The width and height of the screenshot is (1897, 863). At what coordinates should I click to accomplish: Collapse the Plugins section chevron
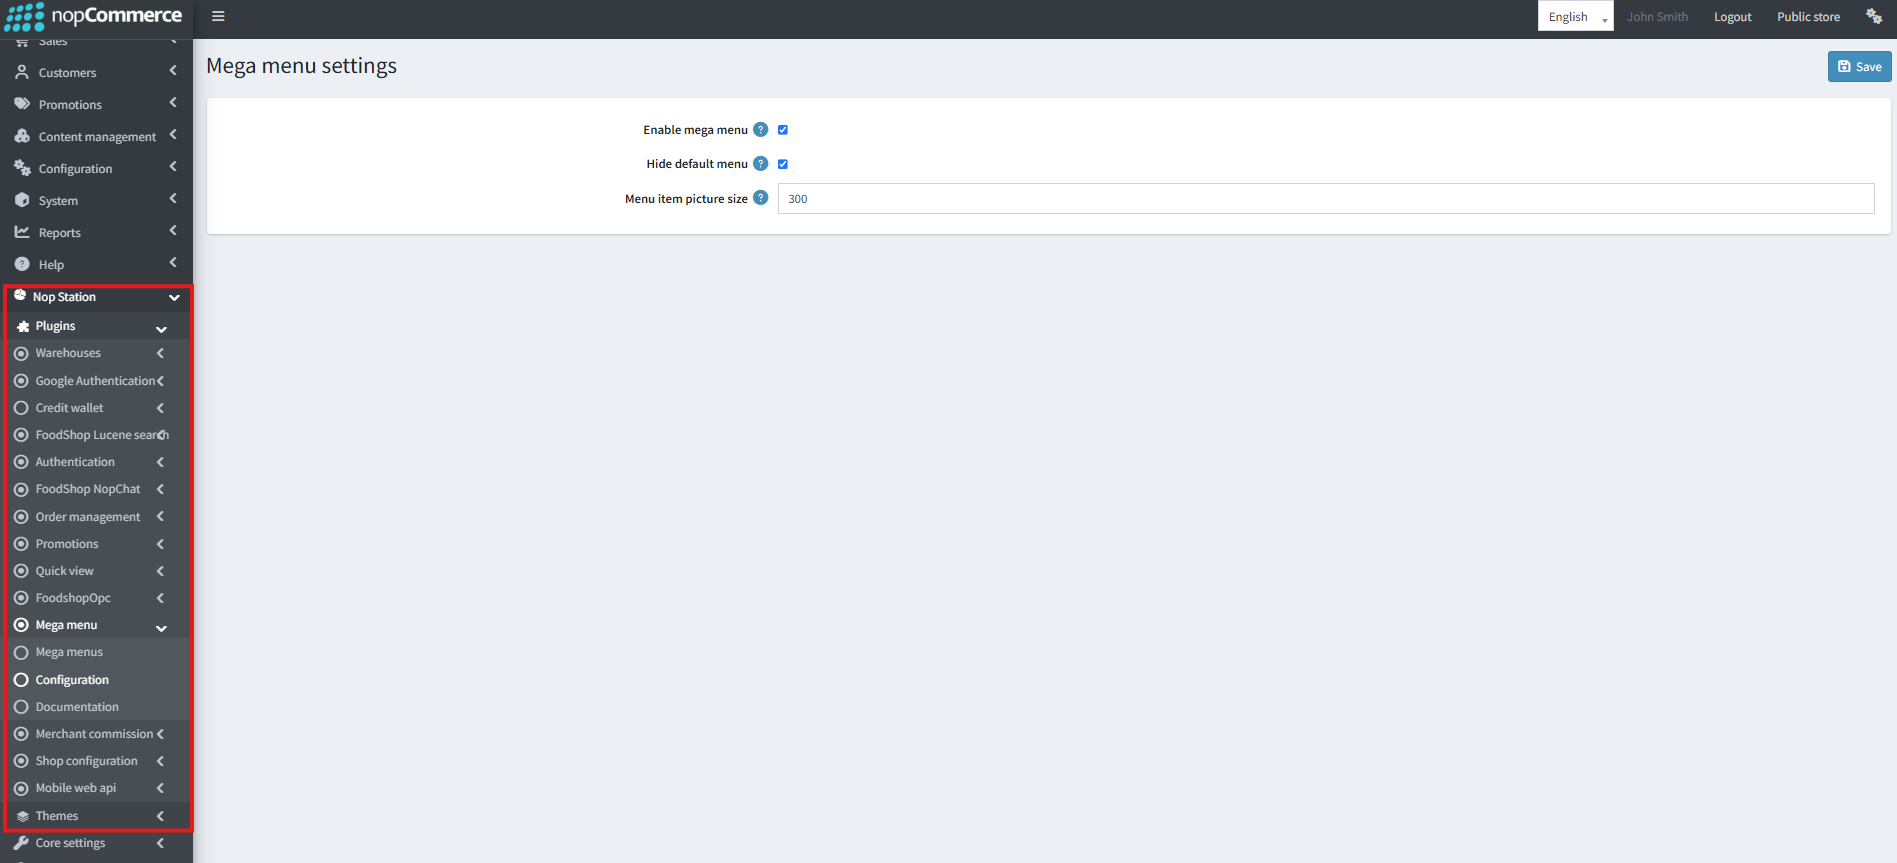pos(161,329)
